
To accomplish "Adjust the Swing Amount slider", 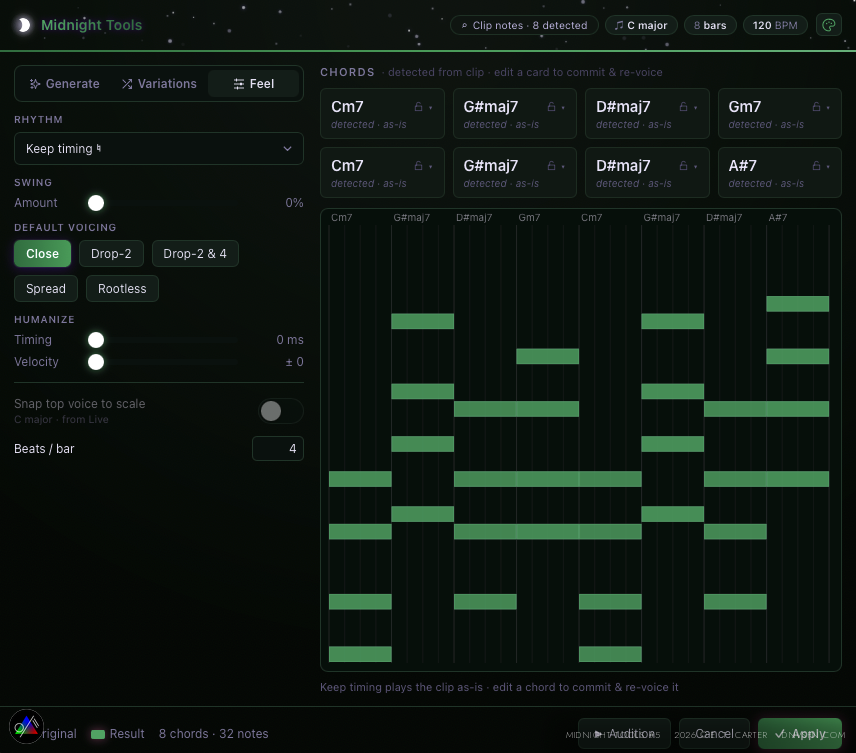I will [96, 203].
